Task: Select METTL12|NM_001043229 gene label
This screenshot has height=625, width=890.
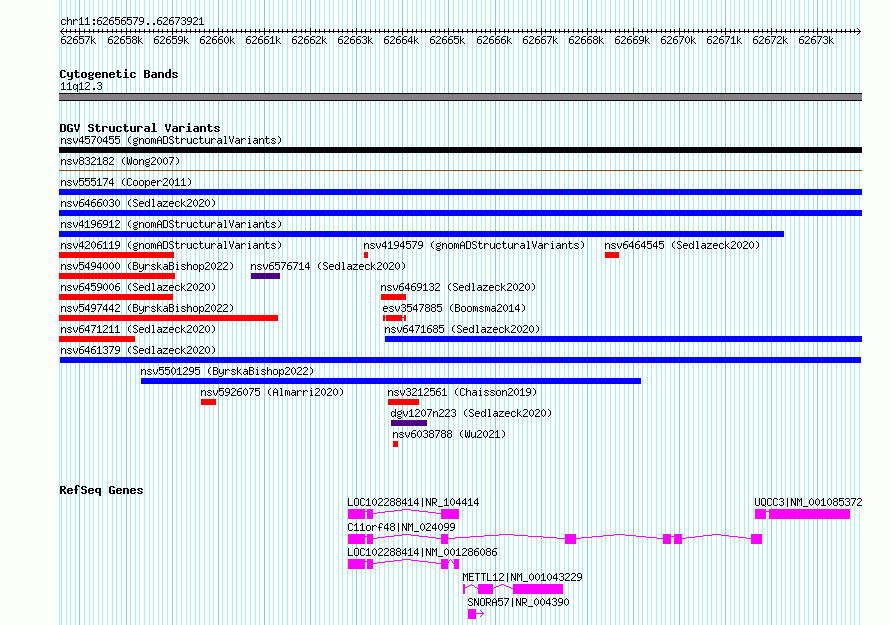Action: tap(522, 577)
